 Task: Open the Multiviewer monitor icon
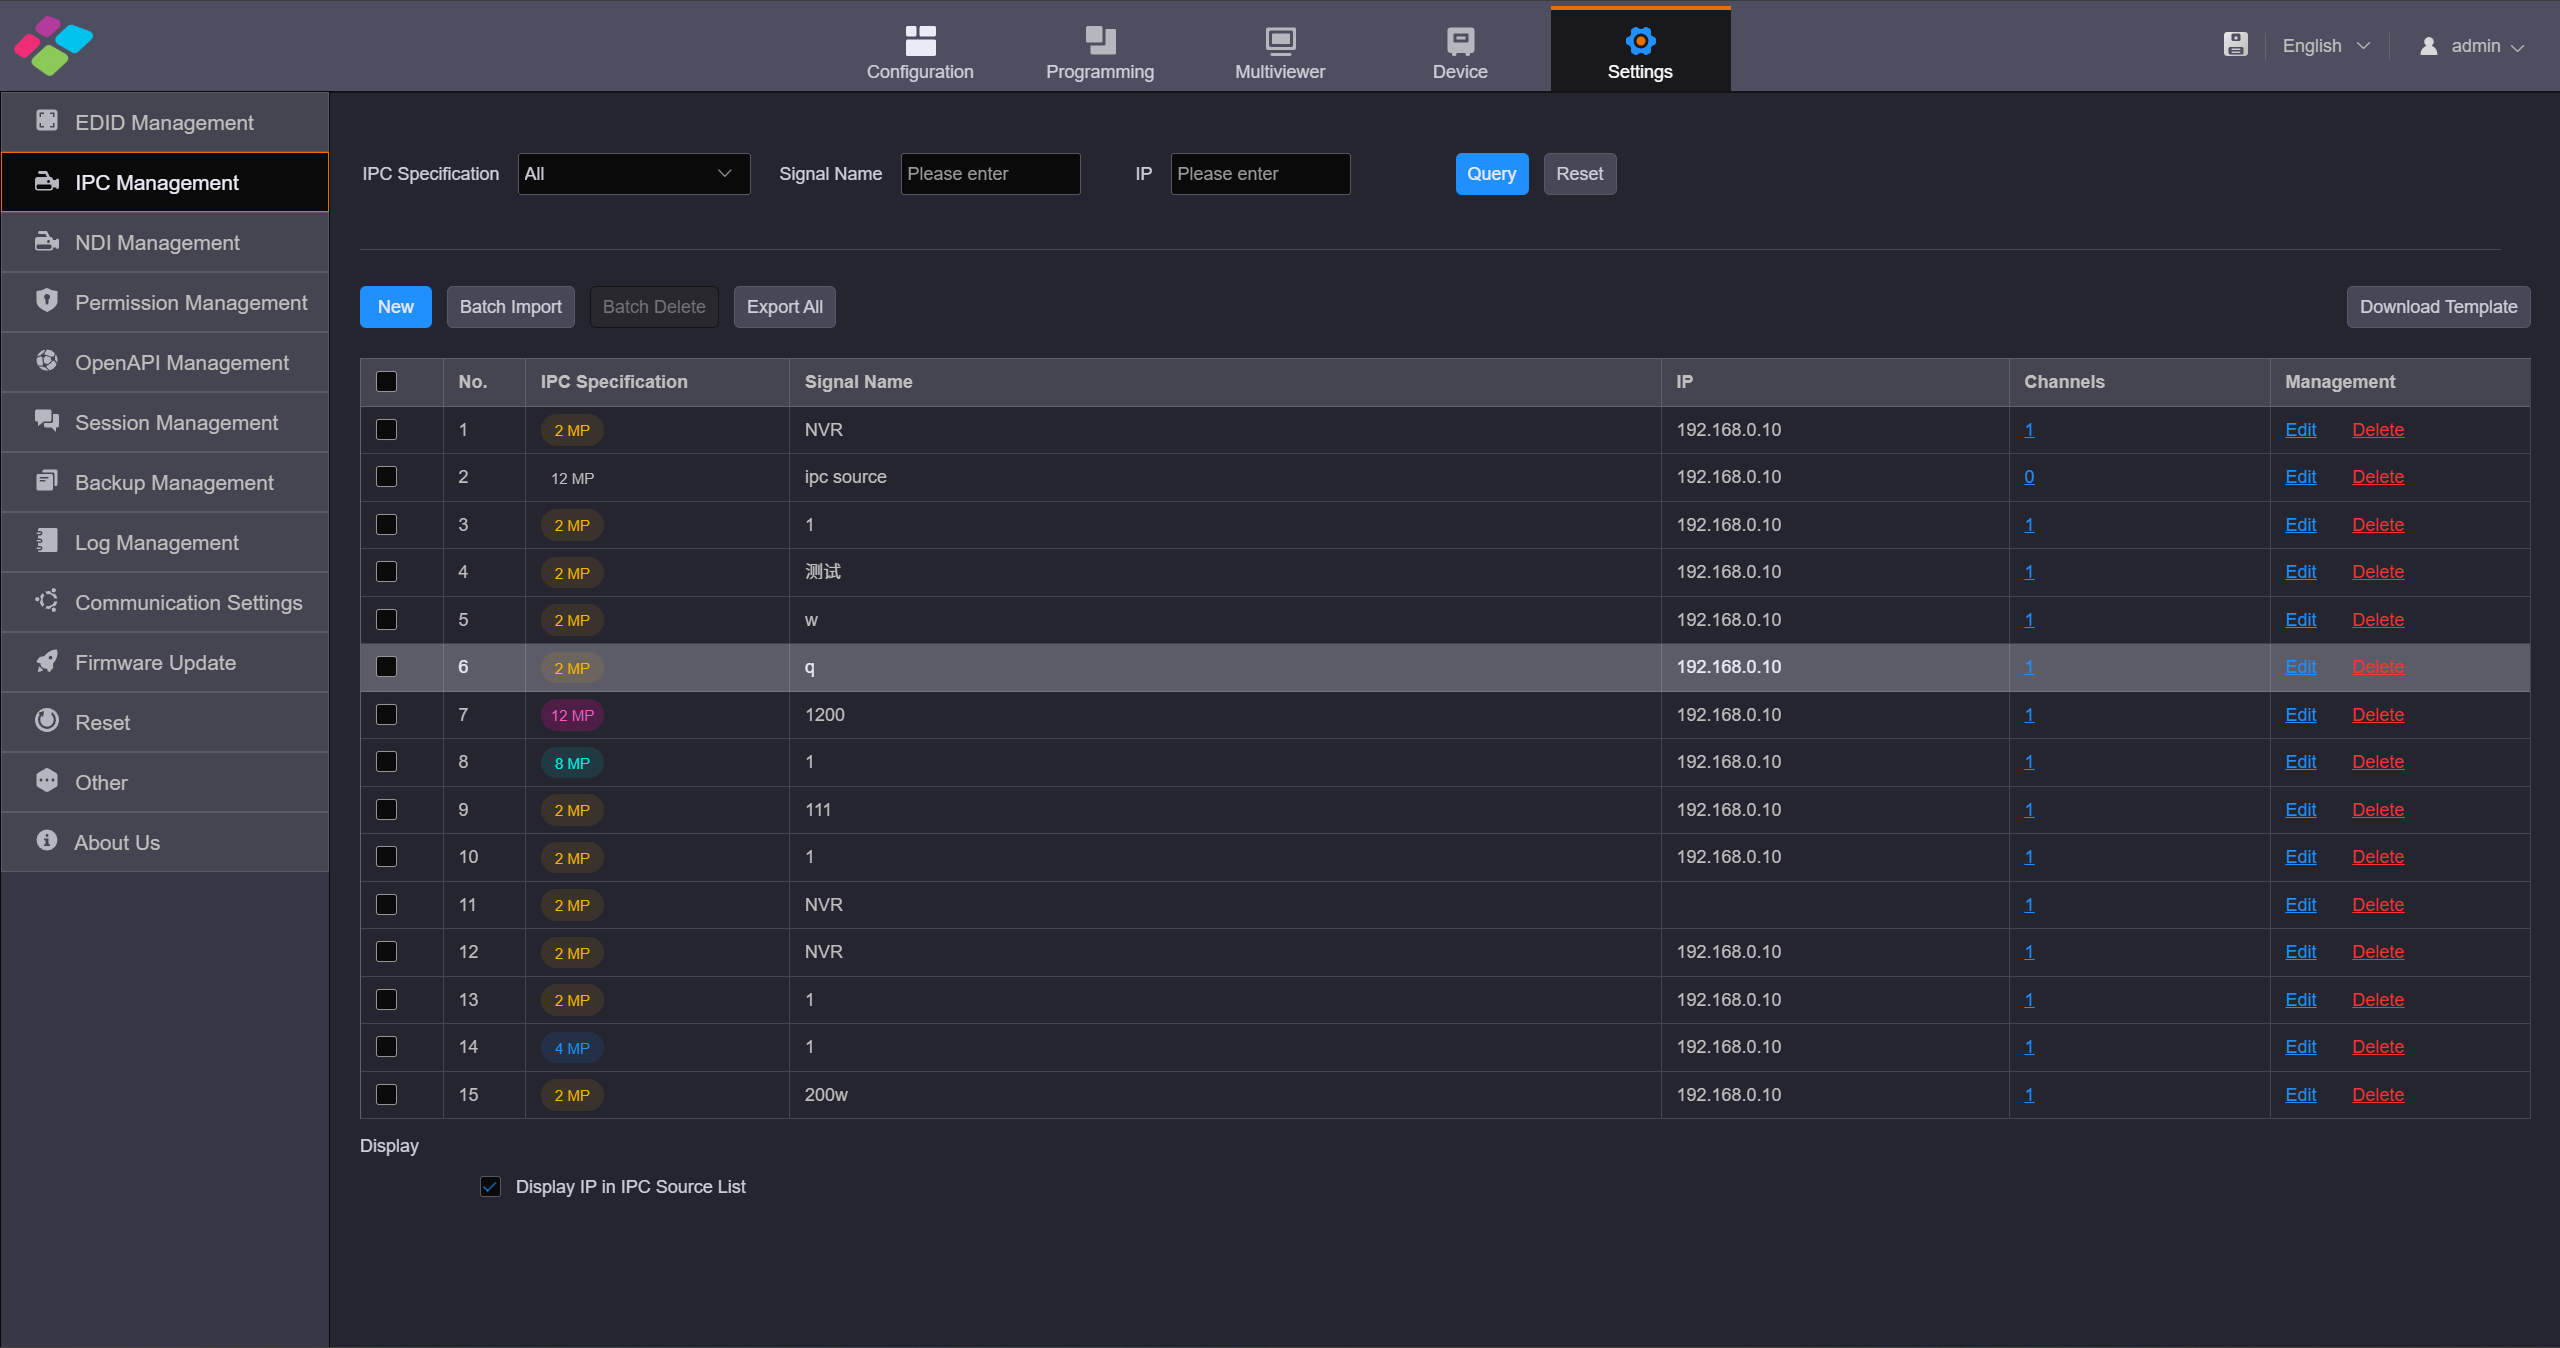1279,40
